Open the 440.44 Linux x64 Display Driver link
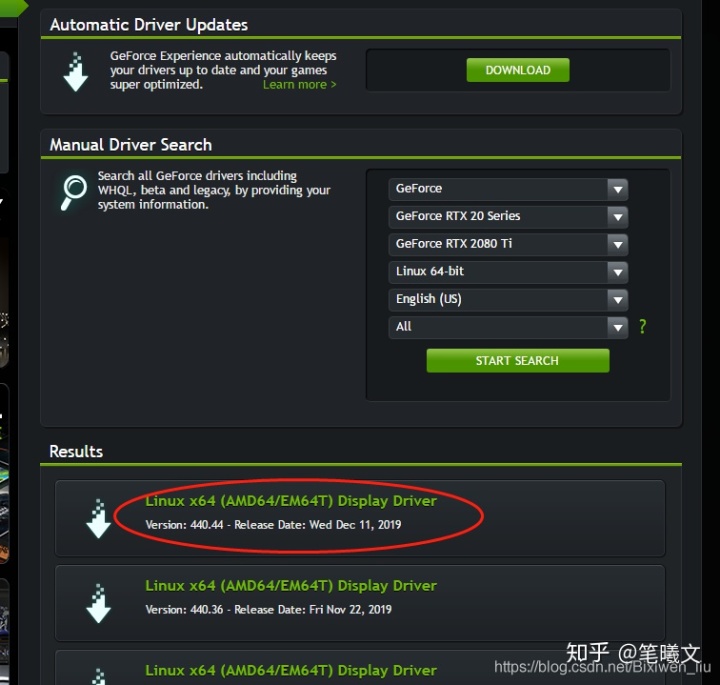720x685 pixels. tap(291, 501)
